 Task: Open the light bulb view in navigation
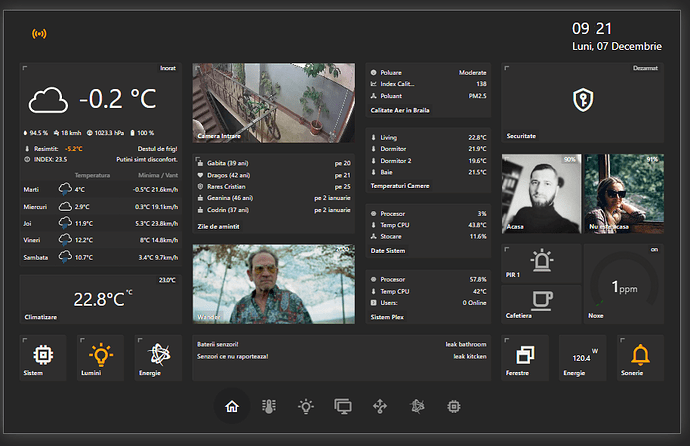(306, 406)
